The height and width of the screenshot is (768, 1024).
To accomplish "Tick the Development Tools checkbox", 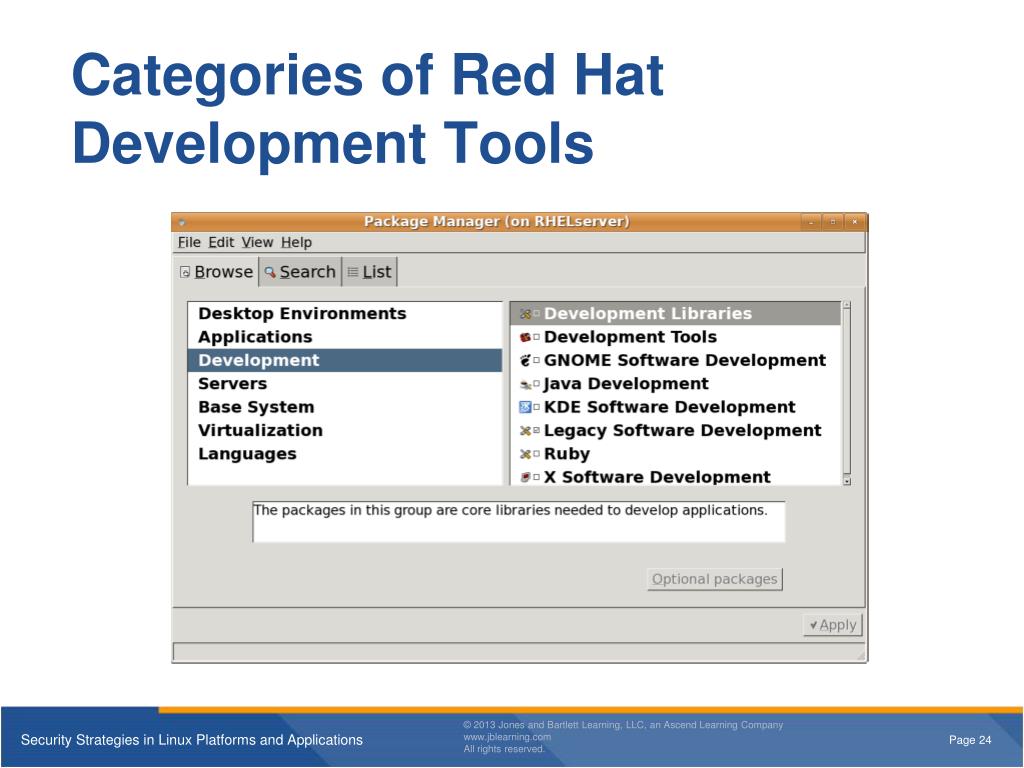I will tap(536, 338).
